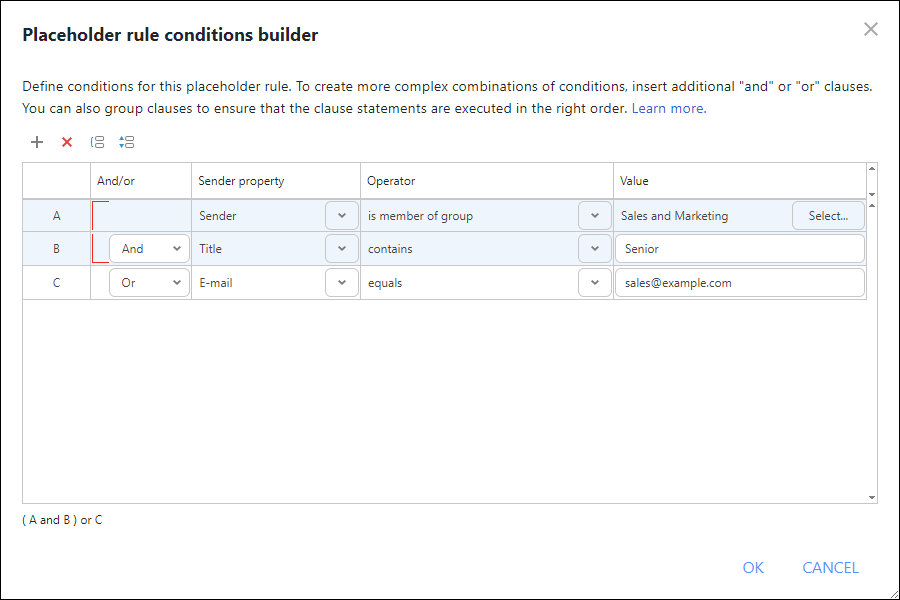Expand the 'equals' operator dropdown
The width and height of the screenshot is (900, 600).
(594, 282)
